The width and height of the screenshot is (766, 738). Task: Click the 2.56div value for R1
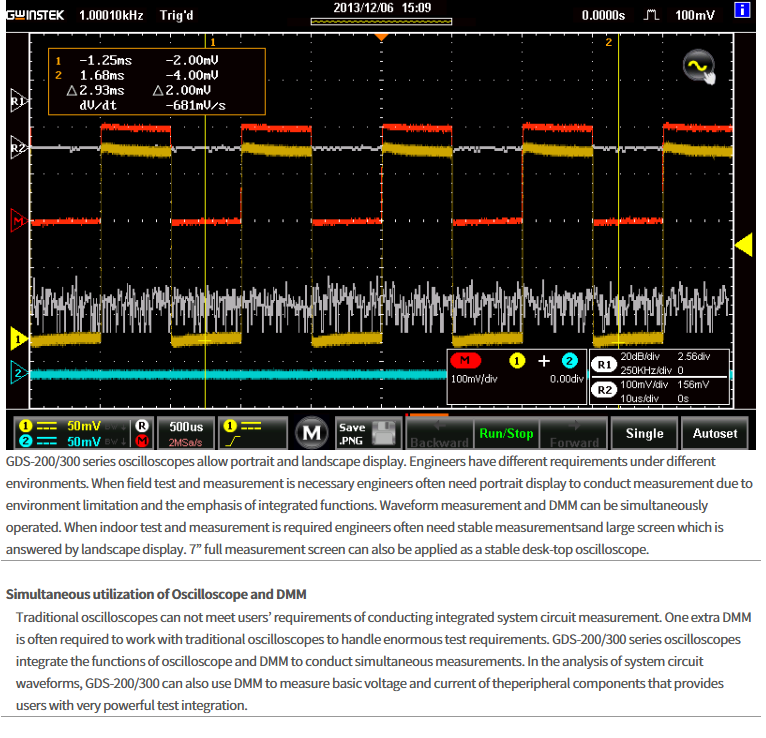click(694, 357)
